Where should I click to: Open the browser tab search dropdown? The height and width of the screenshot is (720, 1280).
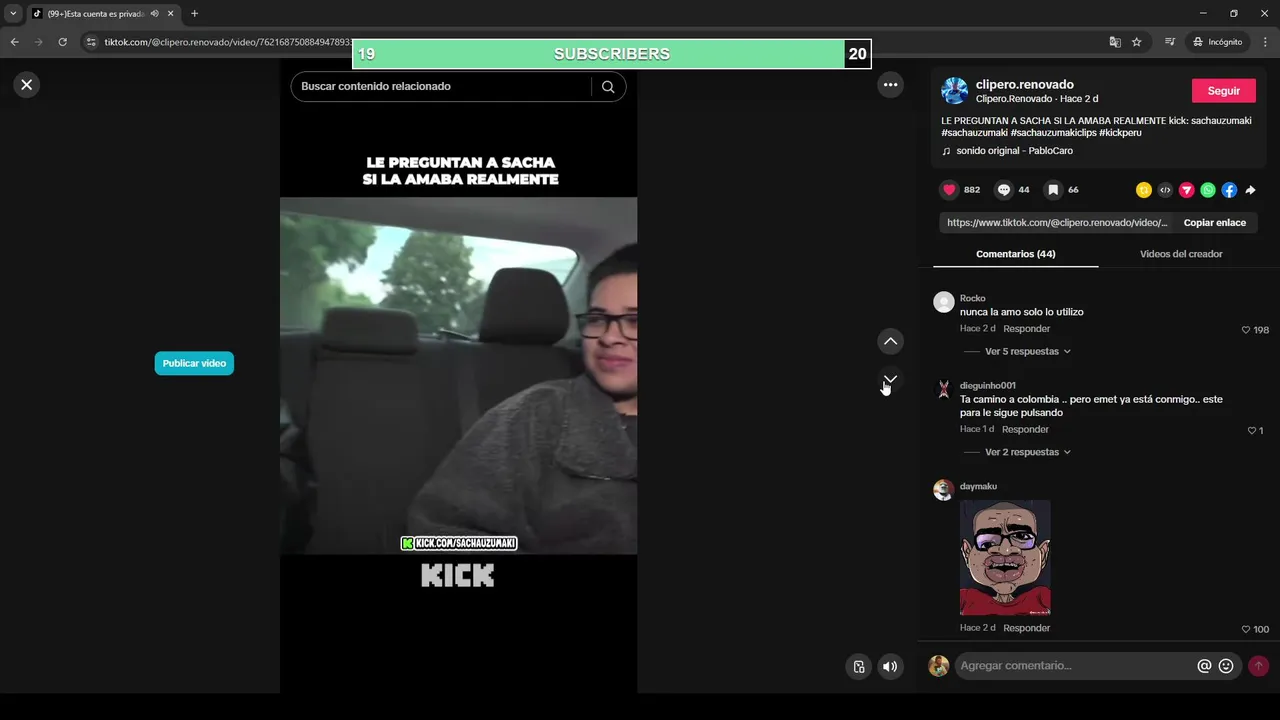coord(13,14)
